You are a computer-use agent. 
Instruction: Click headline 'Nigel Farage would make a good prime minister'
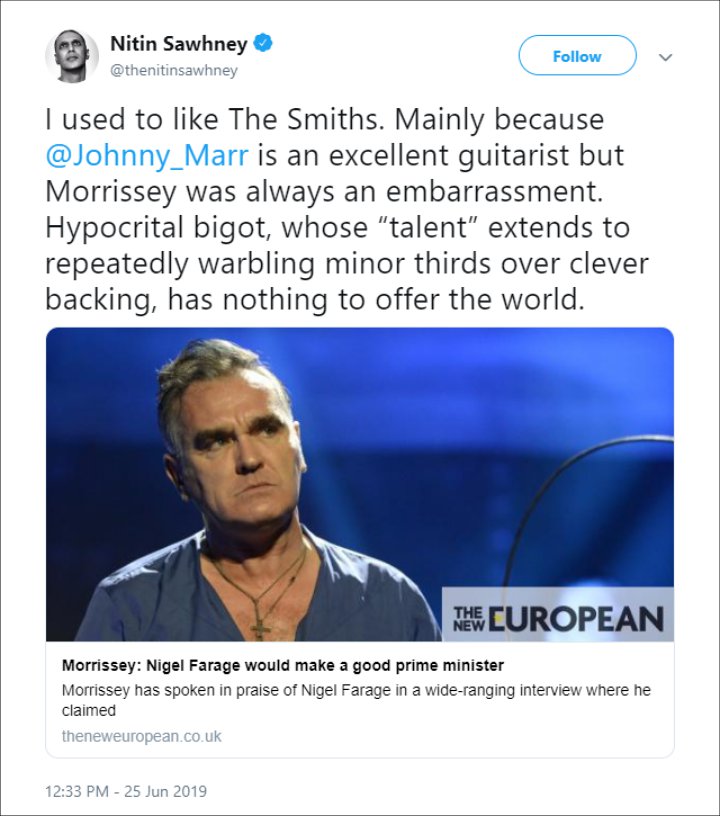tap(325, 665)
